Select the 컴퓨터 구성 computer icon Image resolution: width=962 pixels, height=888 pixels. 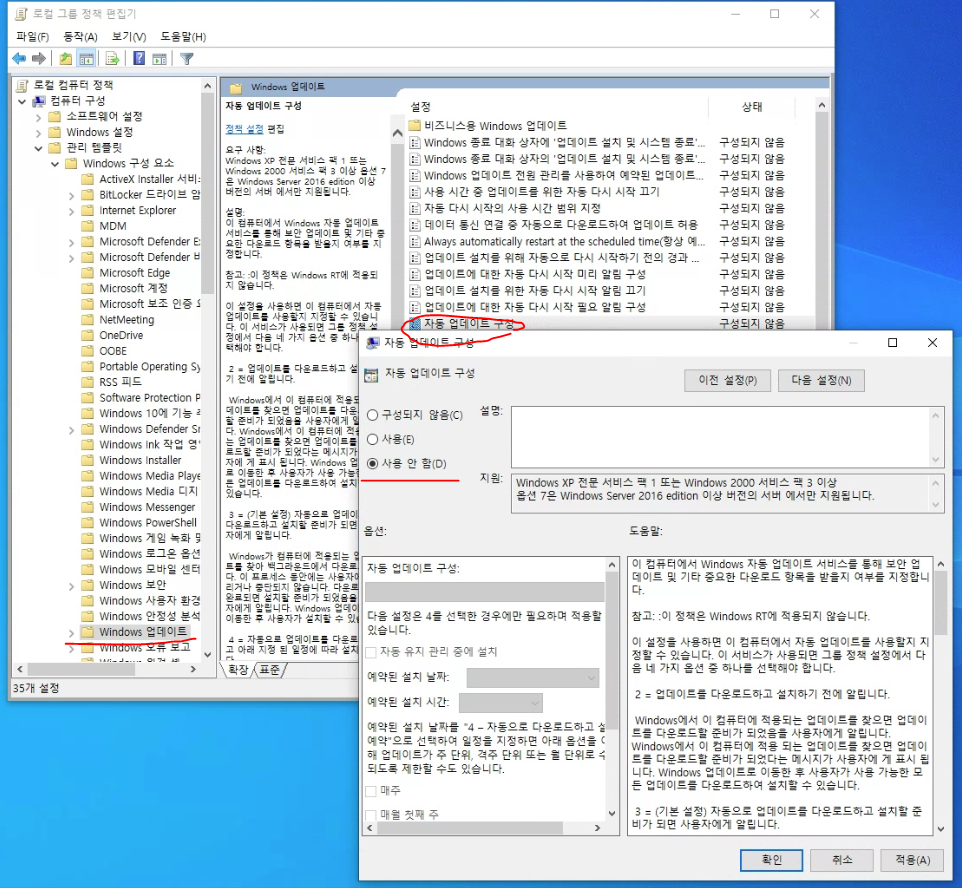click(x=40, y=101)
